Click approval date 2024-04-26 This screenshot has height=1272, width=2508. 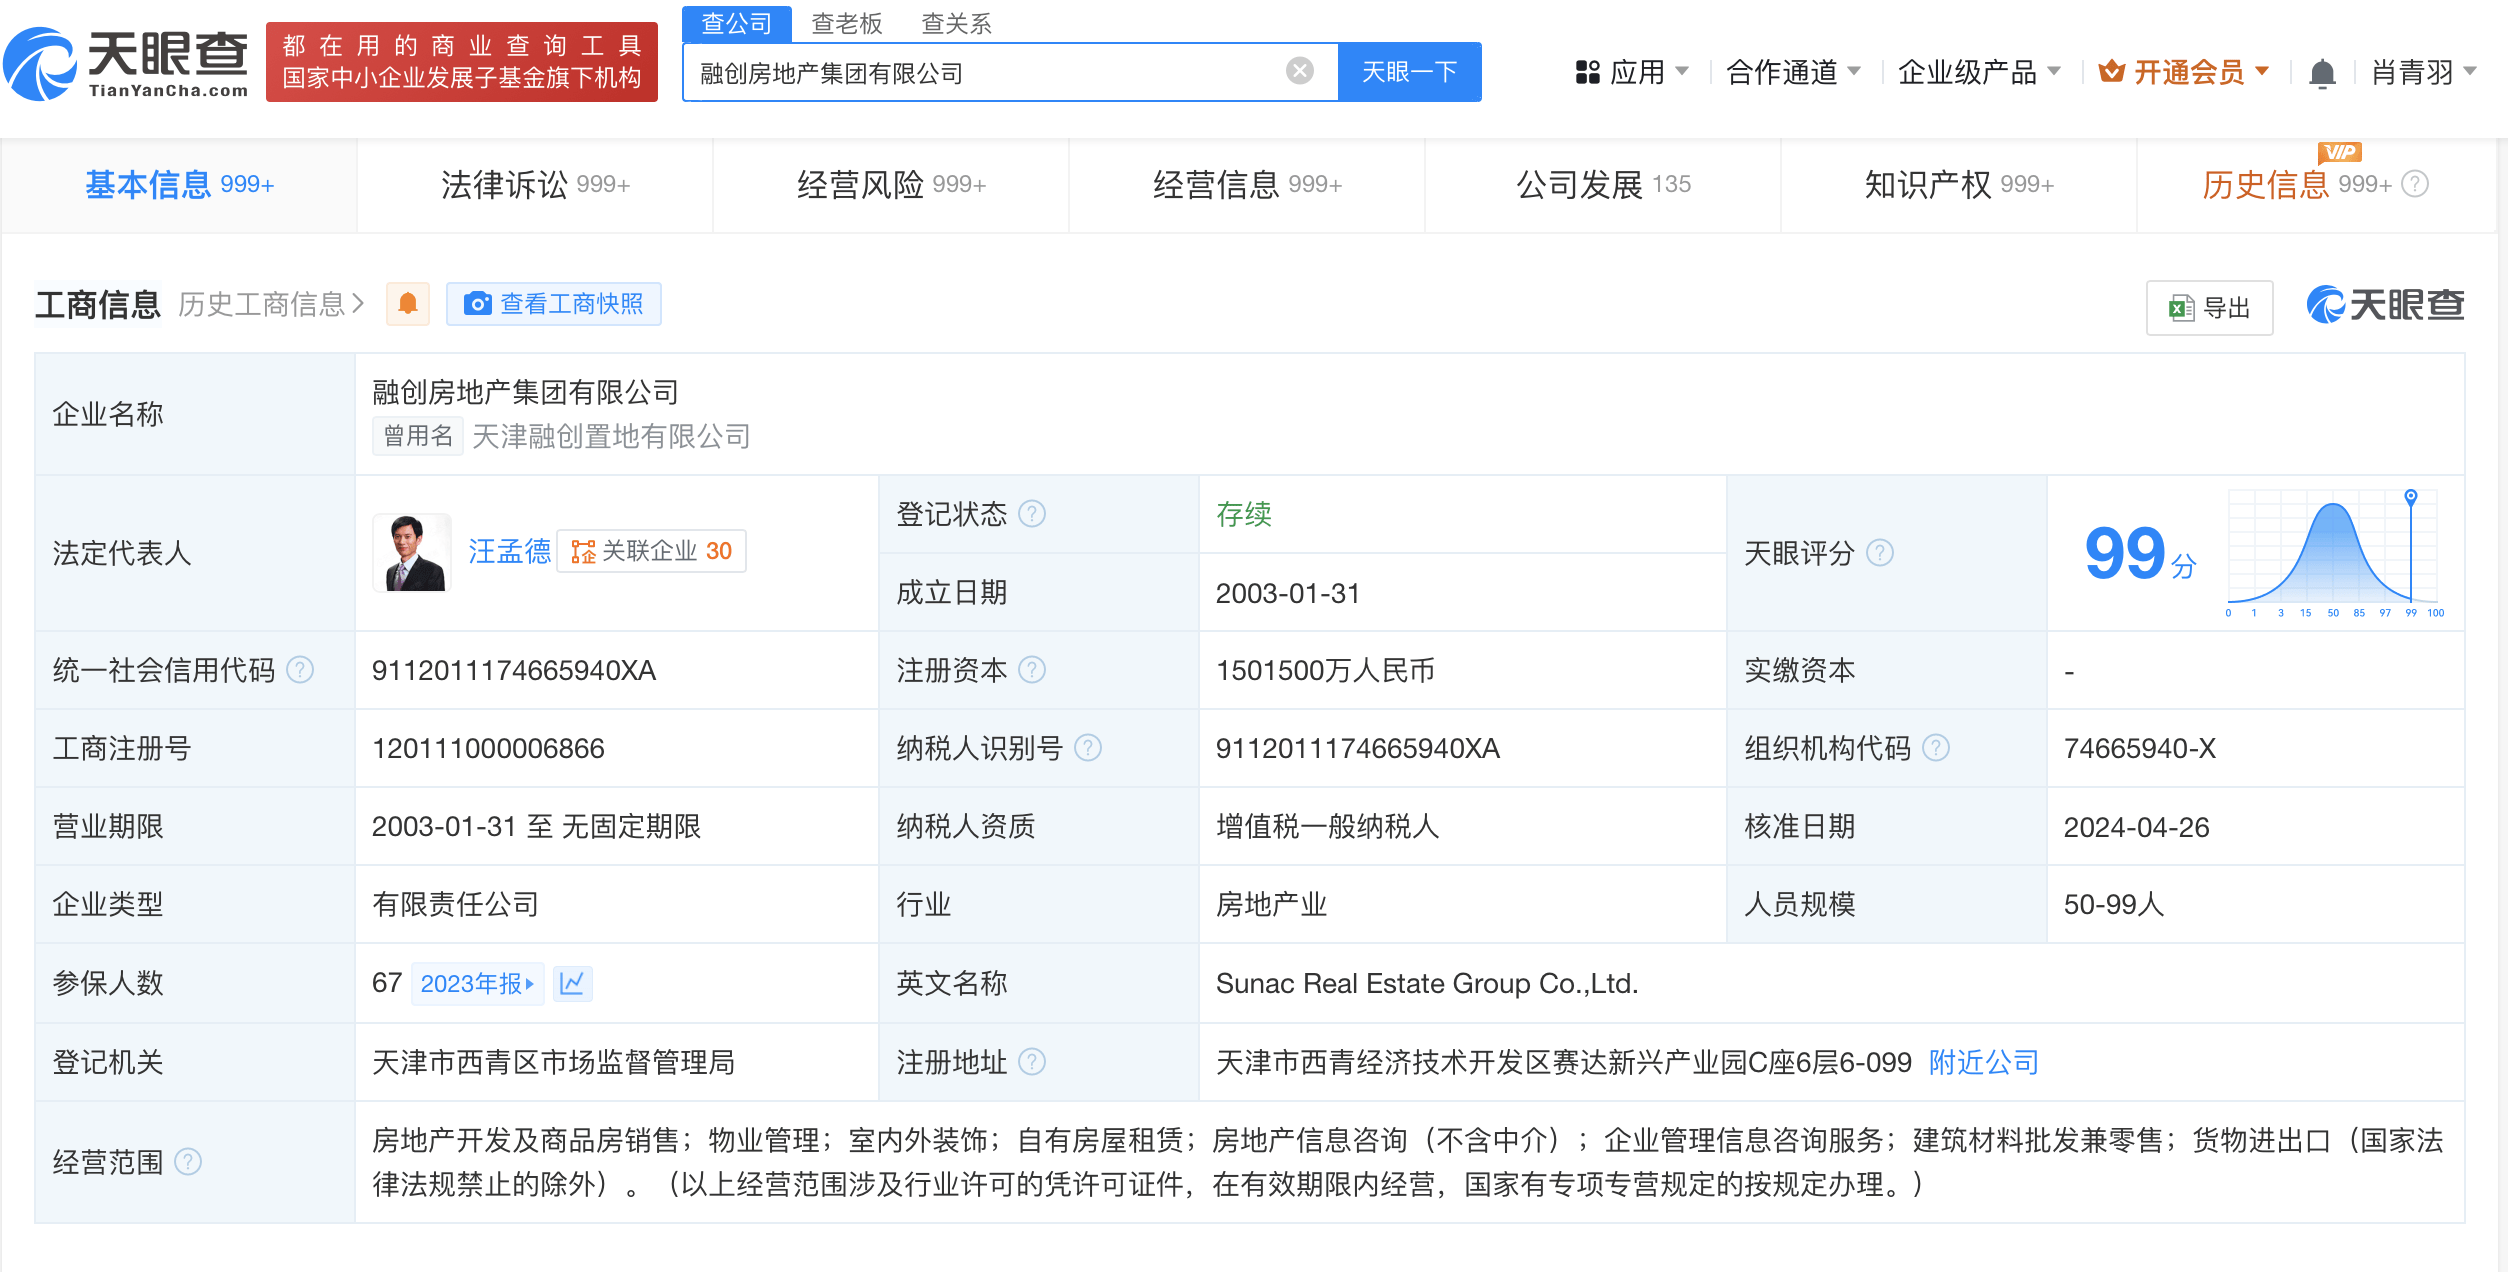tap(2137, 827)
